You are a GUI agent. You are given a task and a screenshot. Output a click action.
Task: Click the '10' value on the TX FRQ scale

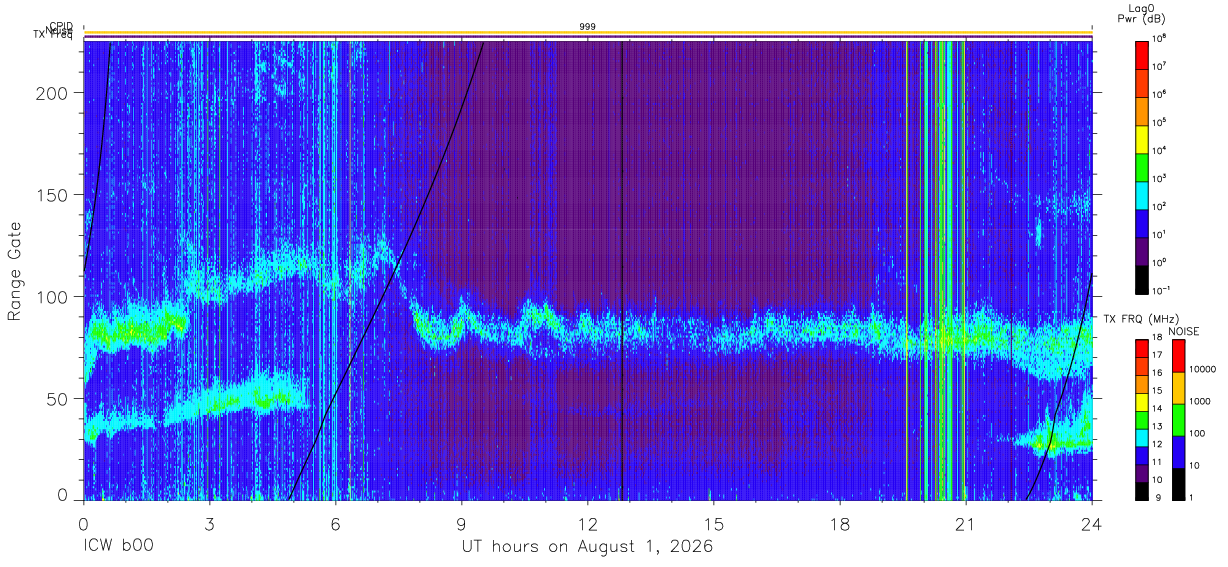(x=1158, y=481)
